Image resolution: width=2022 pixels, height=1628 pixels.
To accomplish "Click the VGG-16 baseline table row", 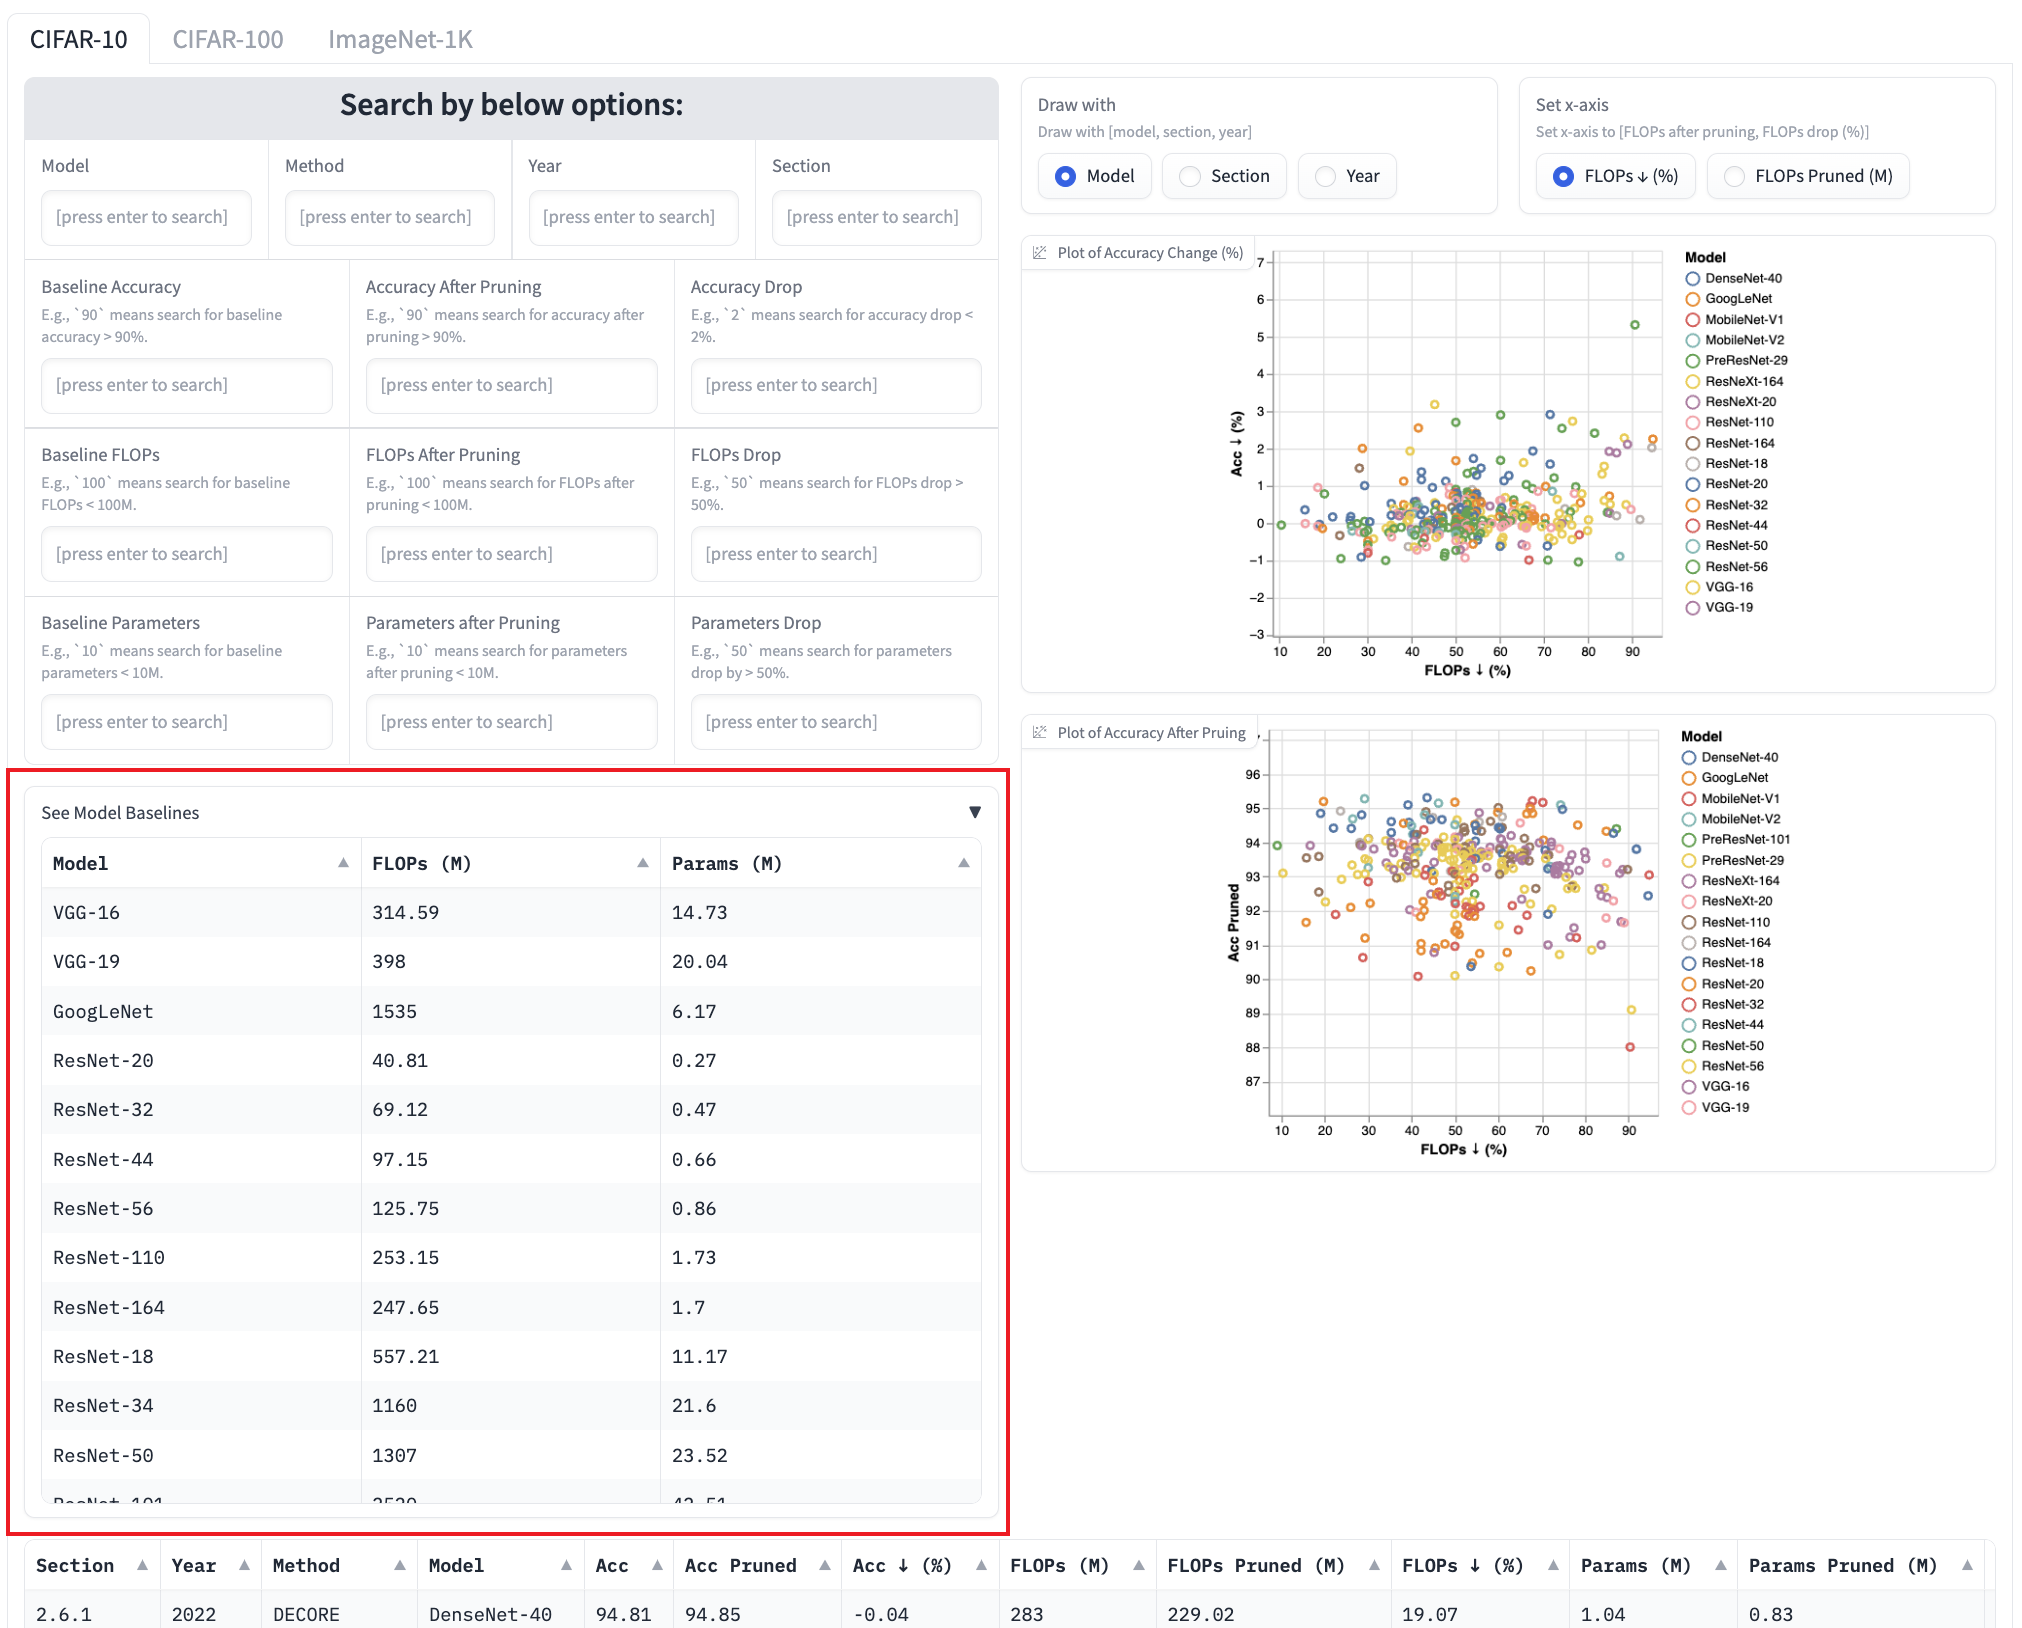I will (511, 912).
